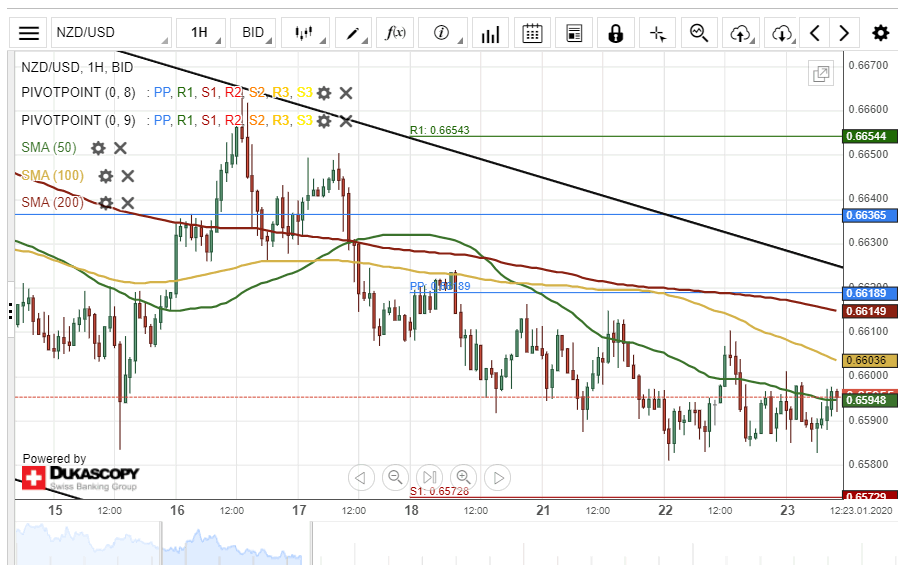Switch the BID price side dropdown
The image size is (910, 568).
point(252,32)
